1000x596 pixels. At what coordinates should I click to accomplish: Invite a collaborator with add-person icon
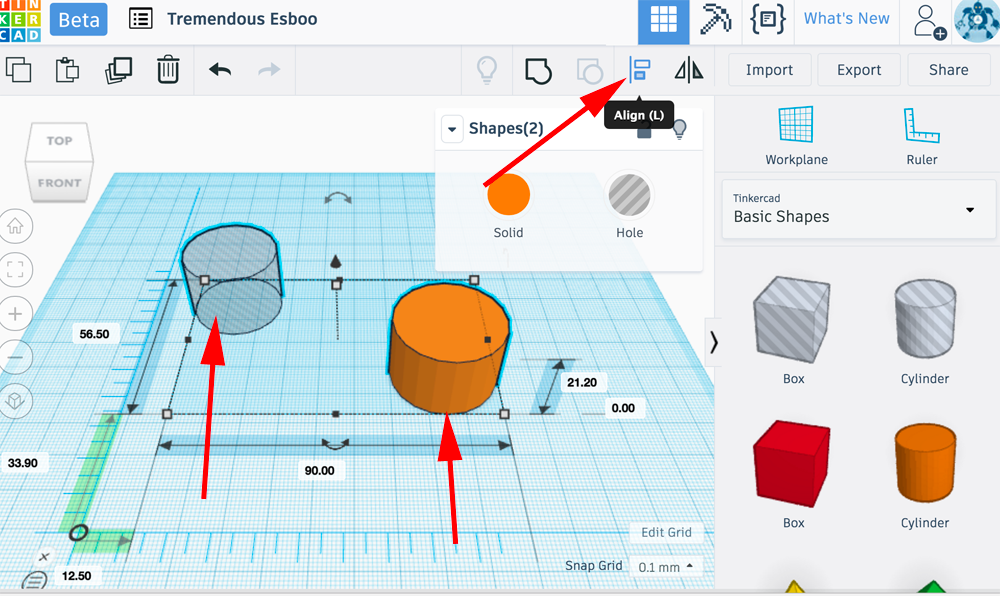coord(929,22)
